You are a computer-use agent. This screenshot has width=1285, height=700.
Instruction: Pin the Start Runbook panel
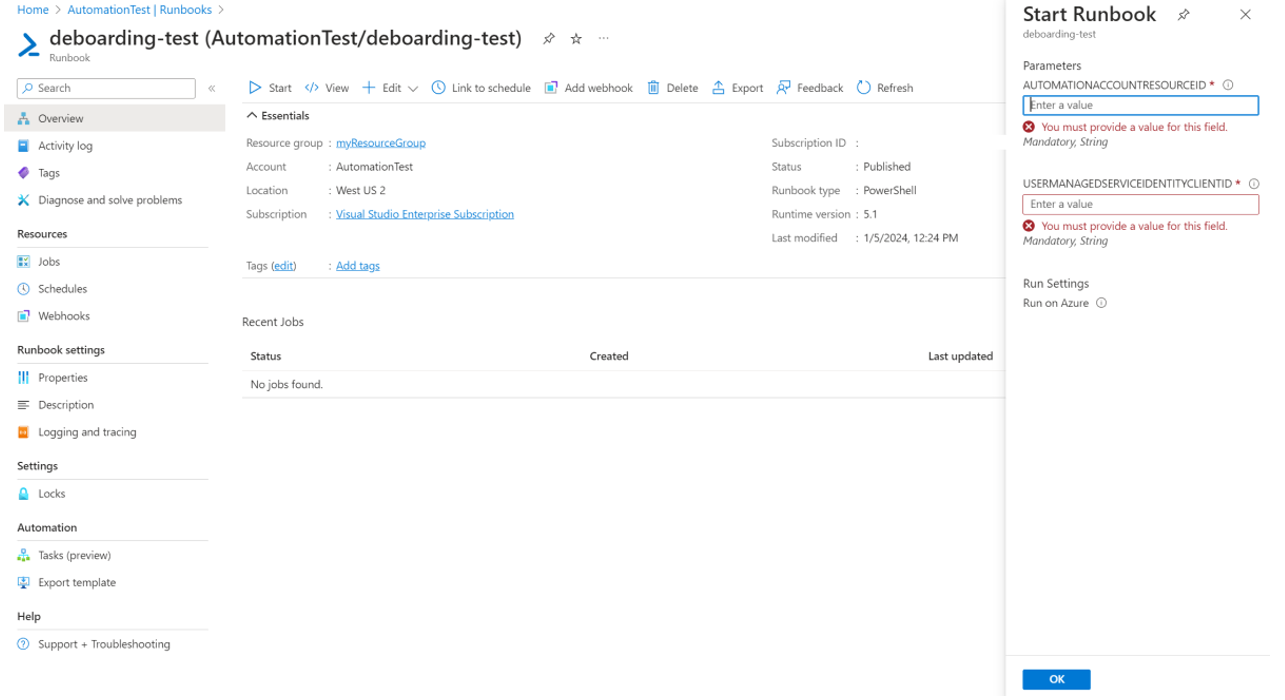[1184, 15]
